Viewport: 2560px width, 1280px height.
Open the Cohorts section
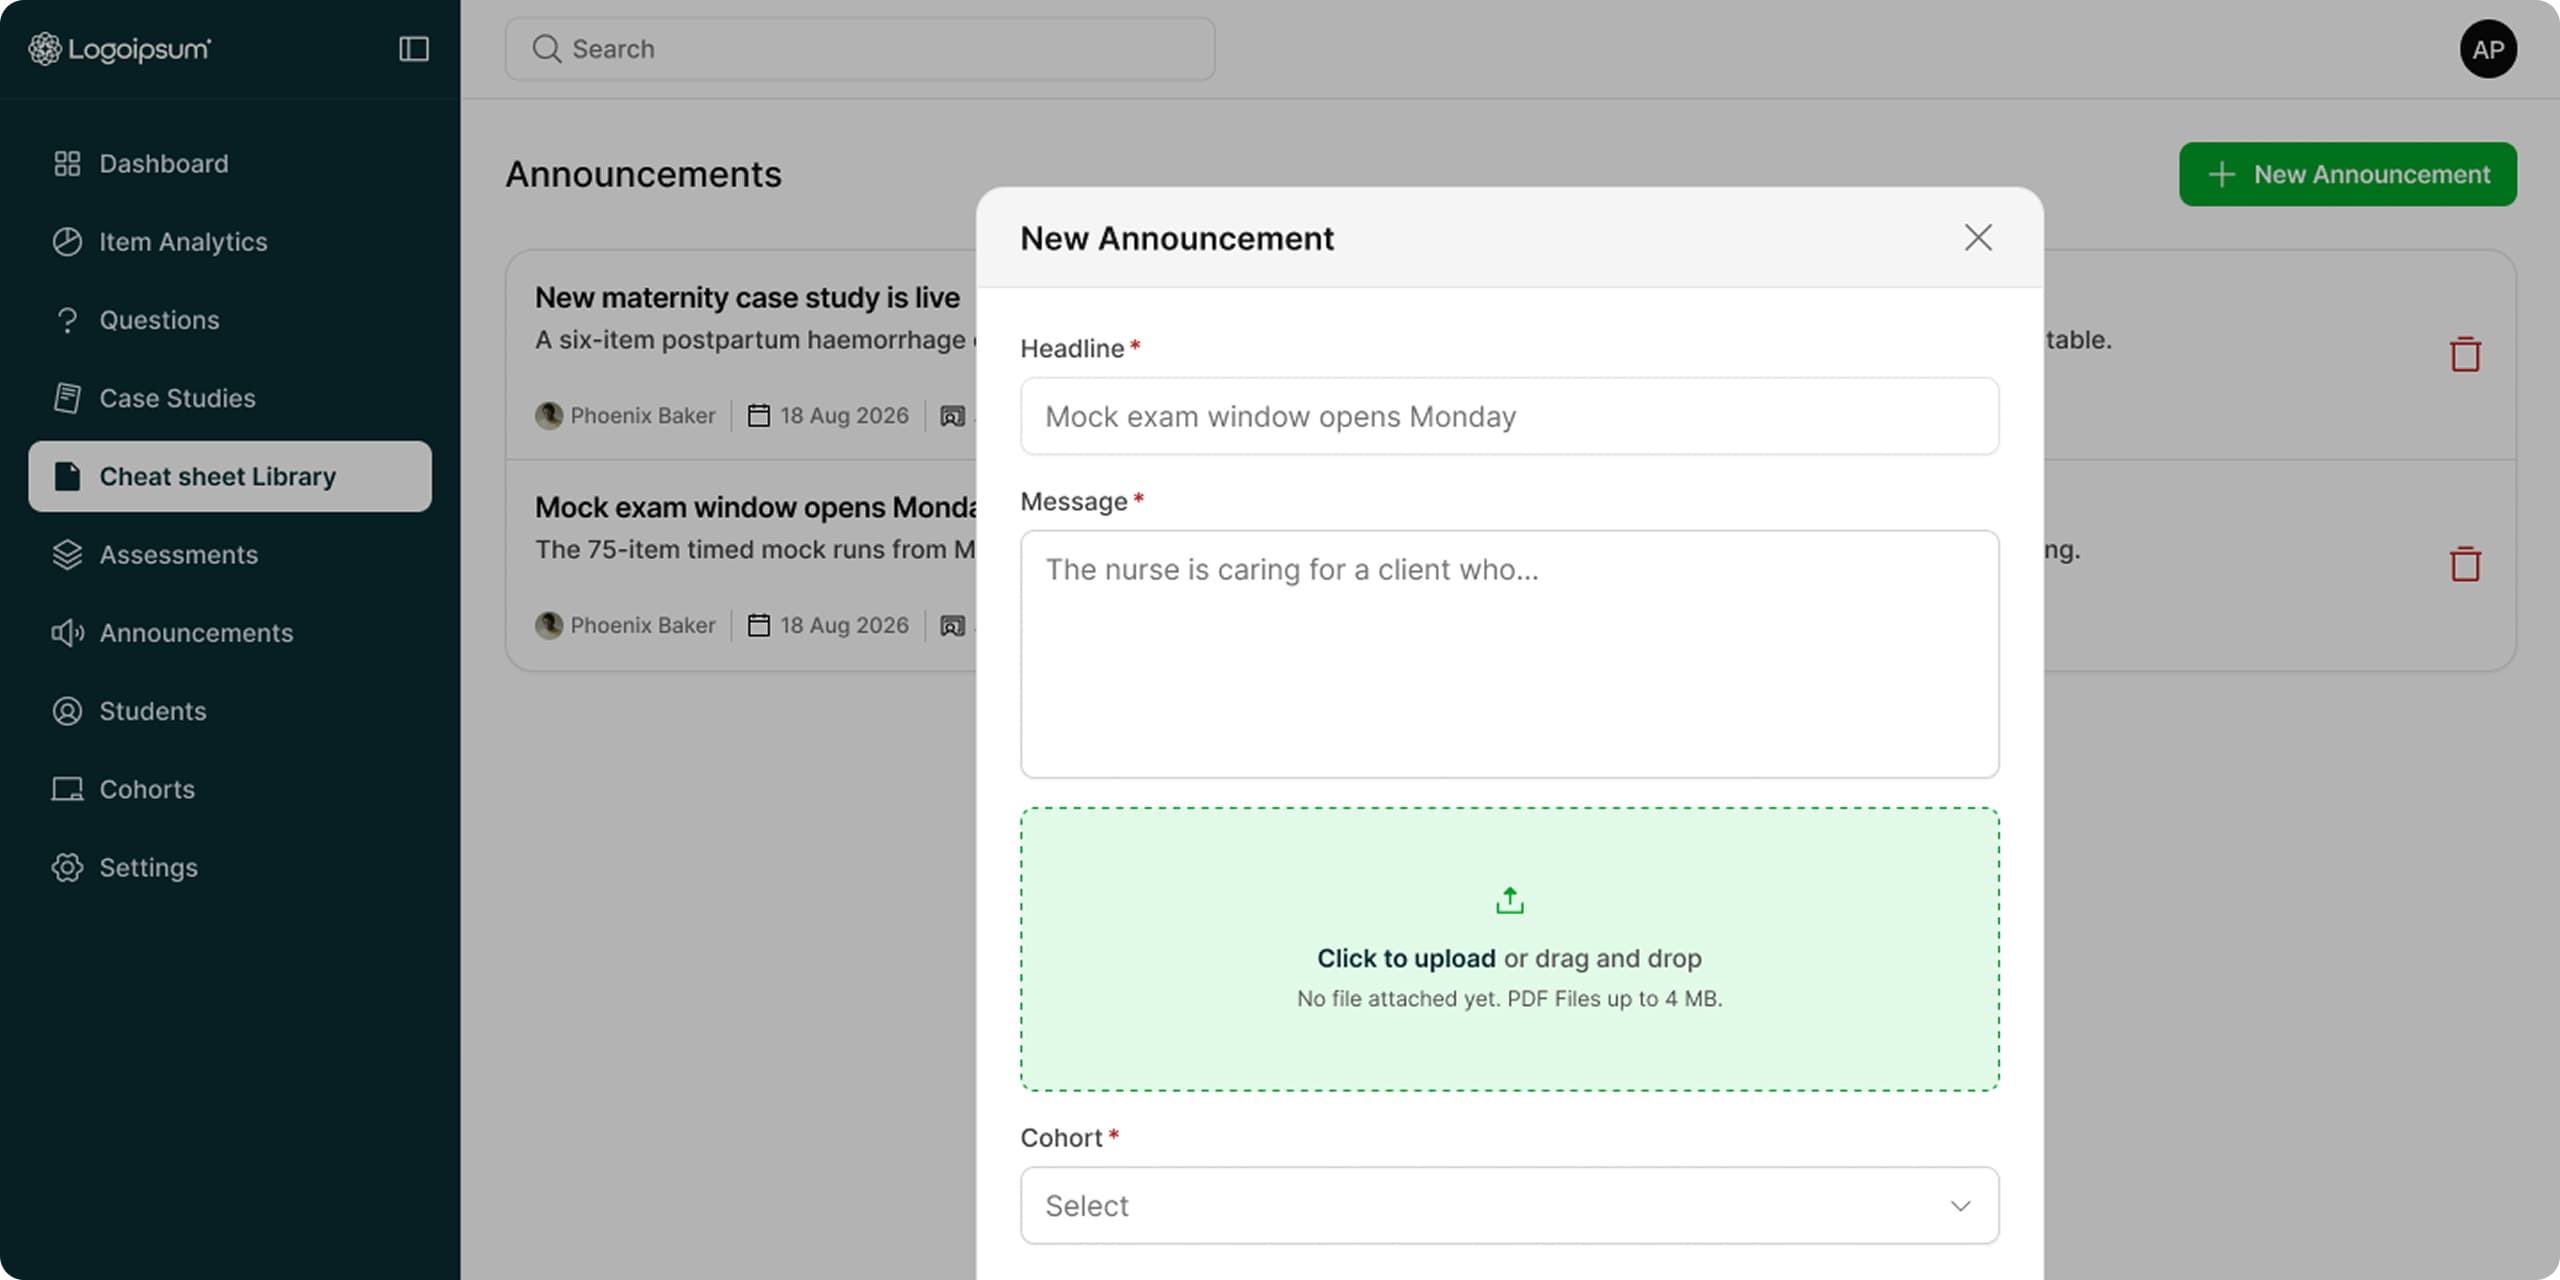(230, 789)
